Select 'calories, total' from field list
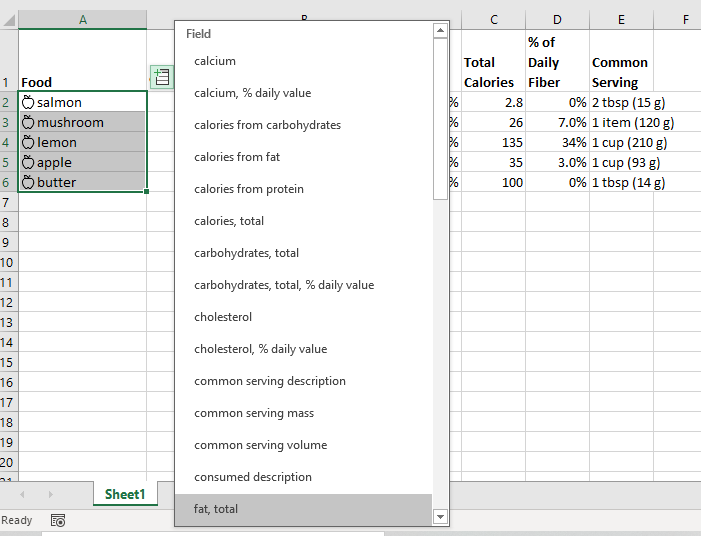The image size is (701, 536). pos(303,221)
